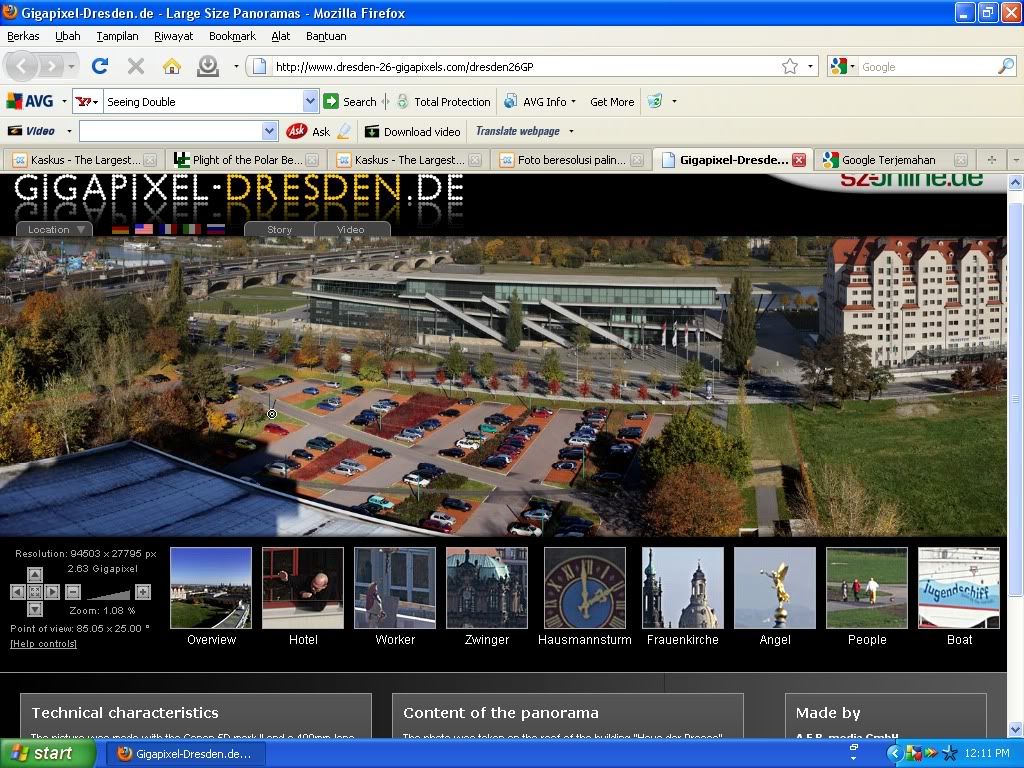Screen dimensions: 1024x768
Task: Click the Download video toolbar button
Action: [x=413, y=131]
